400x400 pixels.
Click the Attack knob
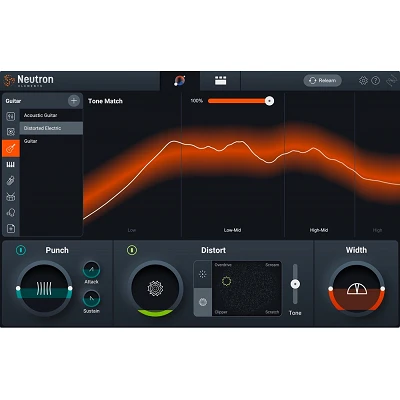(91, 269)
